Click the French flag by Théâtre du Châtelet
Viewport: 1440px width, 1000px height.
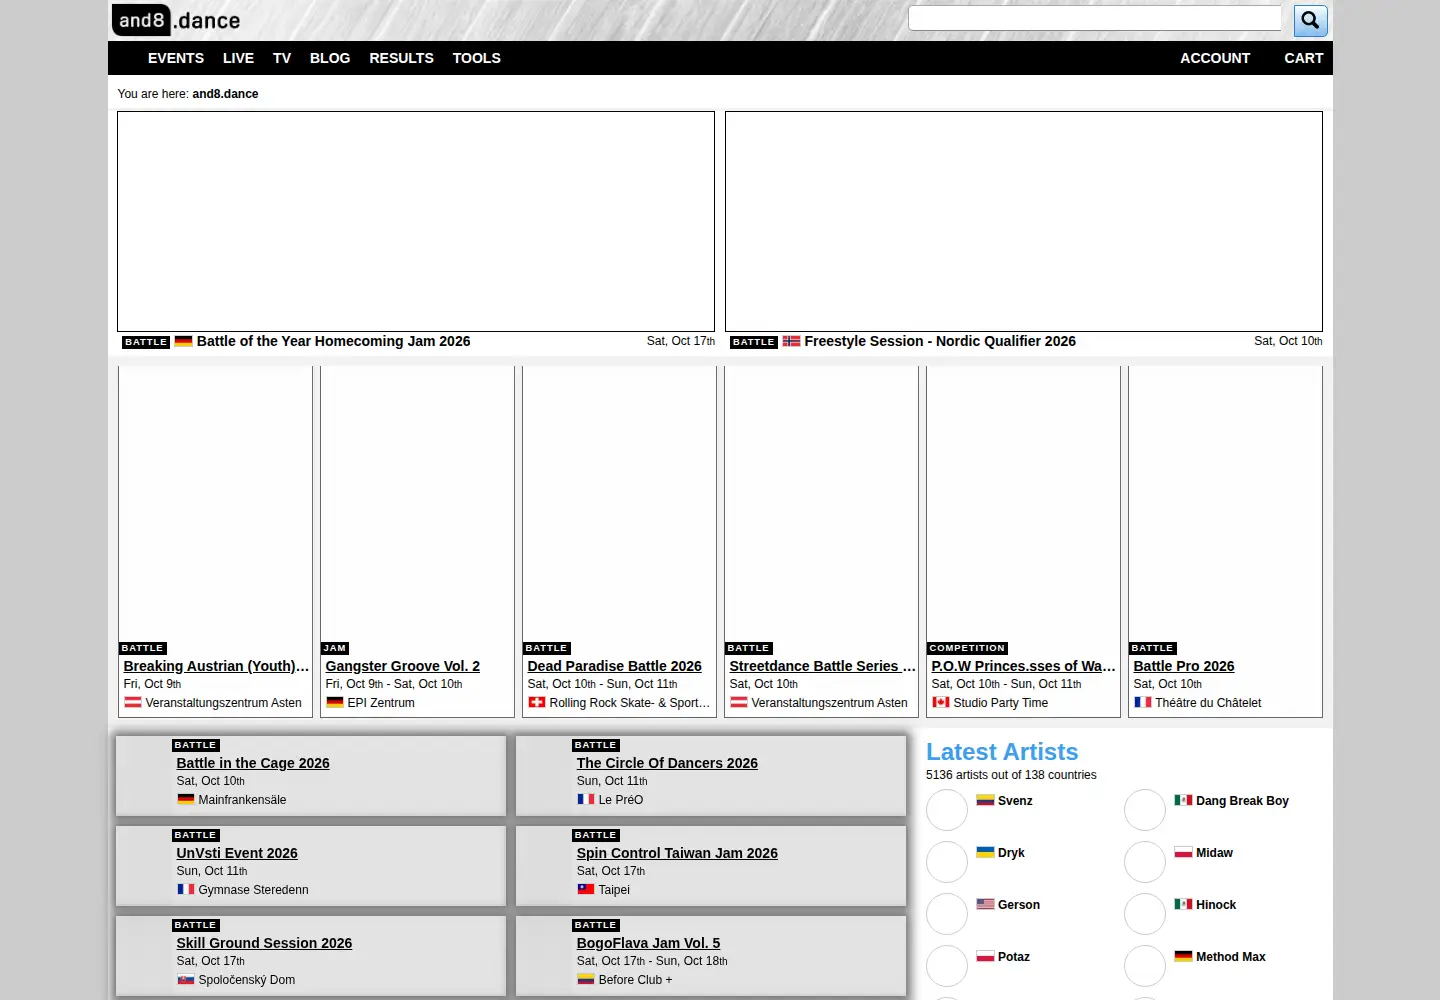1142,702
